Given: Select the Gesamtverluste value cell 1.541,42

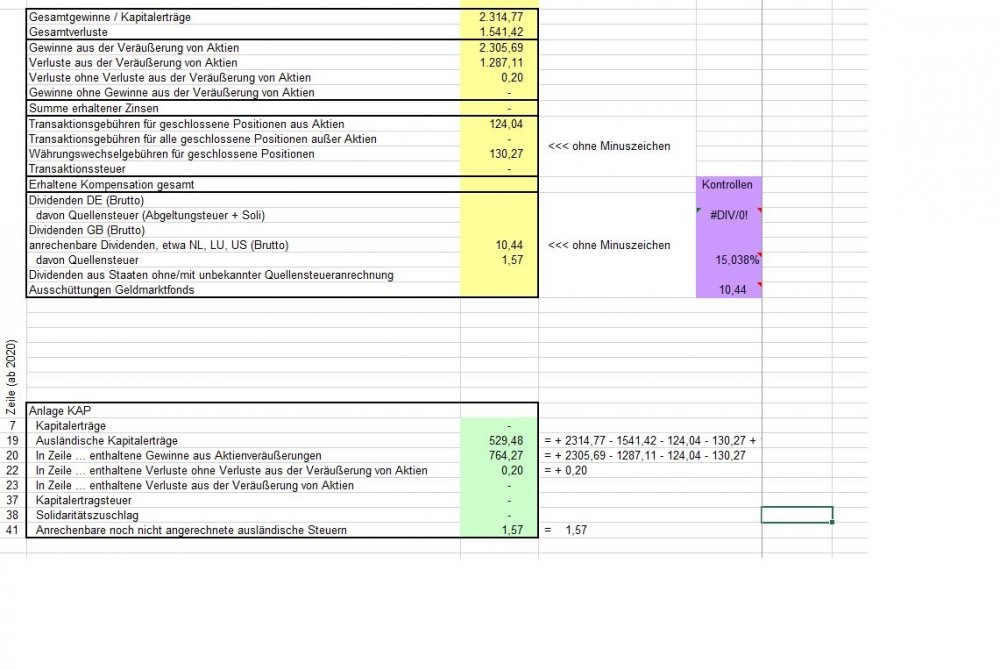Looking at the screenshot, I should pos(498,32).
